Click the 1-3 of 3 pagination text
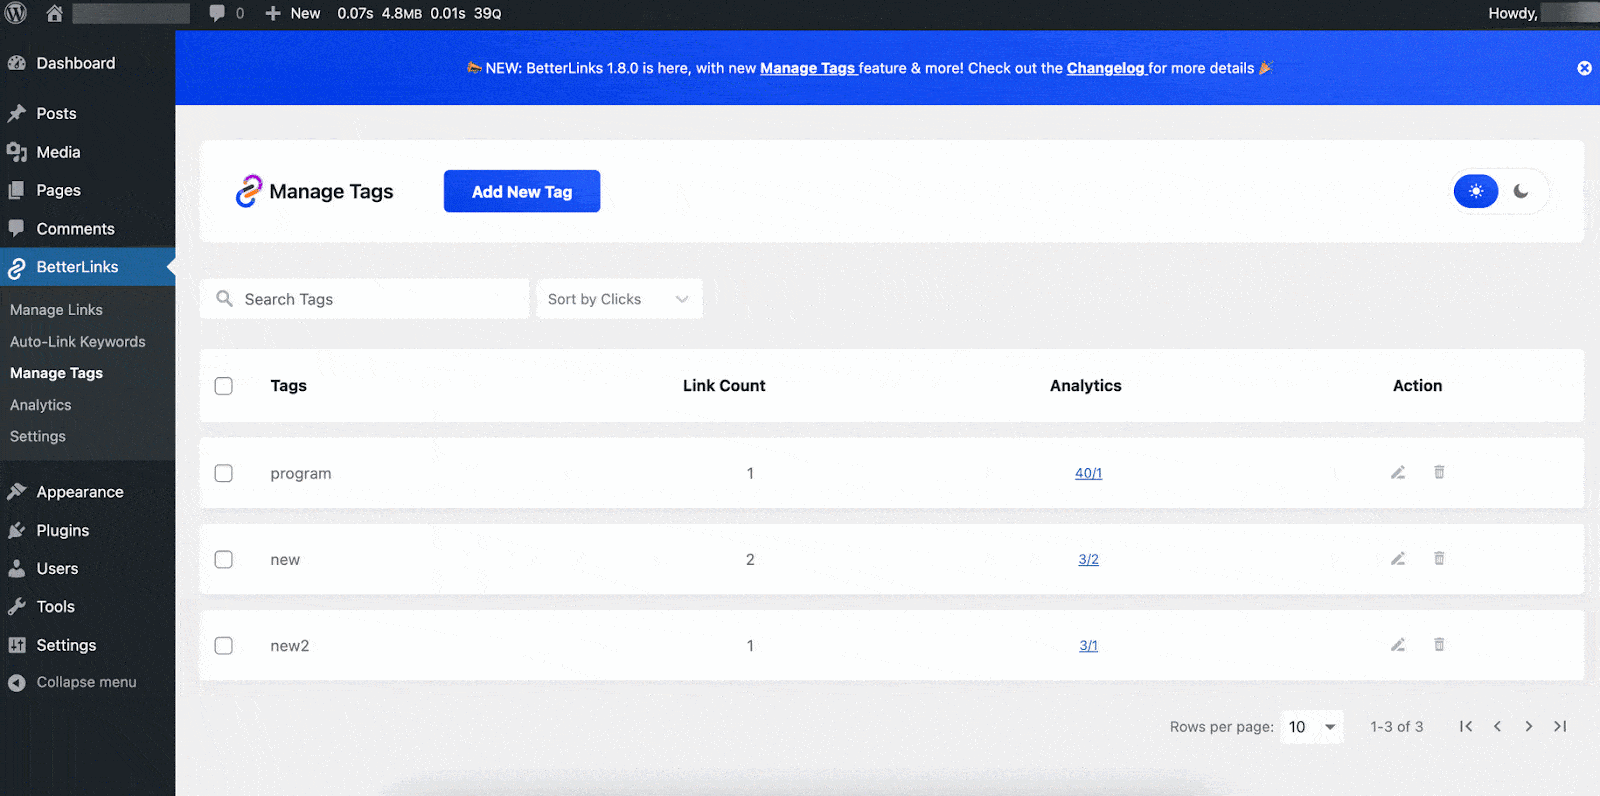Image resolution: width=1600 pixels, height=796 pixels. coord(1396,727)
